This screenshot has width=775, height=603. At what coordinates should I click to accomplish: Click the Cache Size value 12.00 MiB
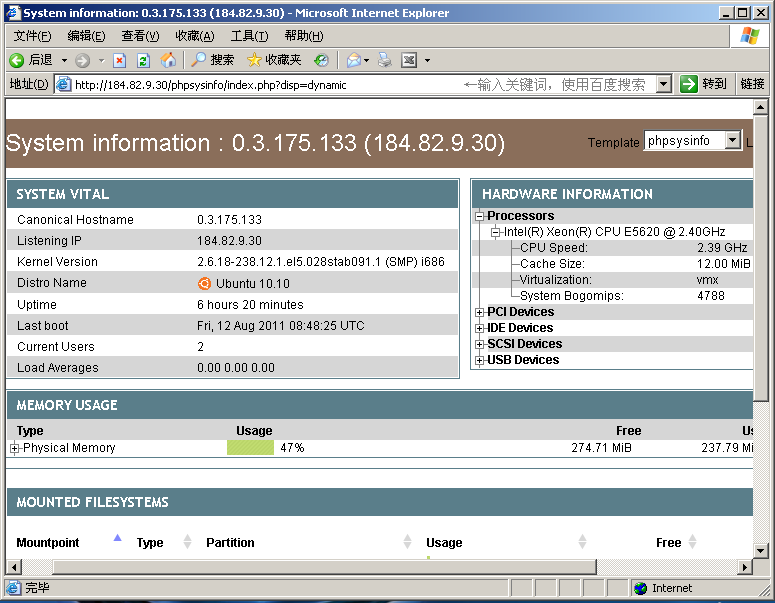pos(724,264)
